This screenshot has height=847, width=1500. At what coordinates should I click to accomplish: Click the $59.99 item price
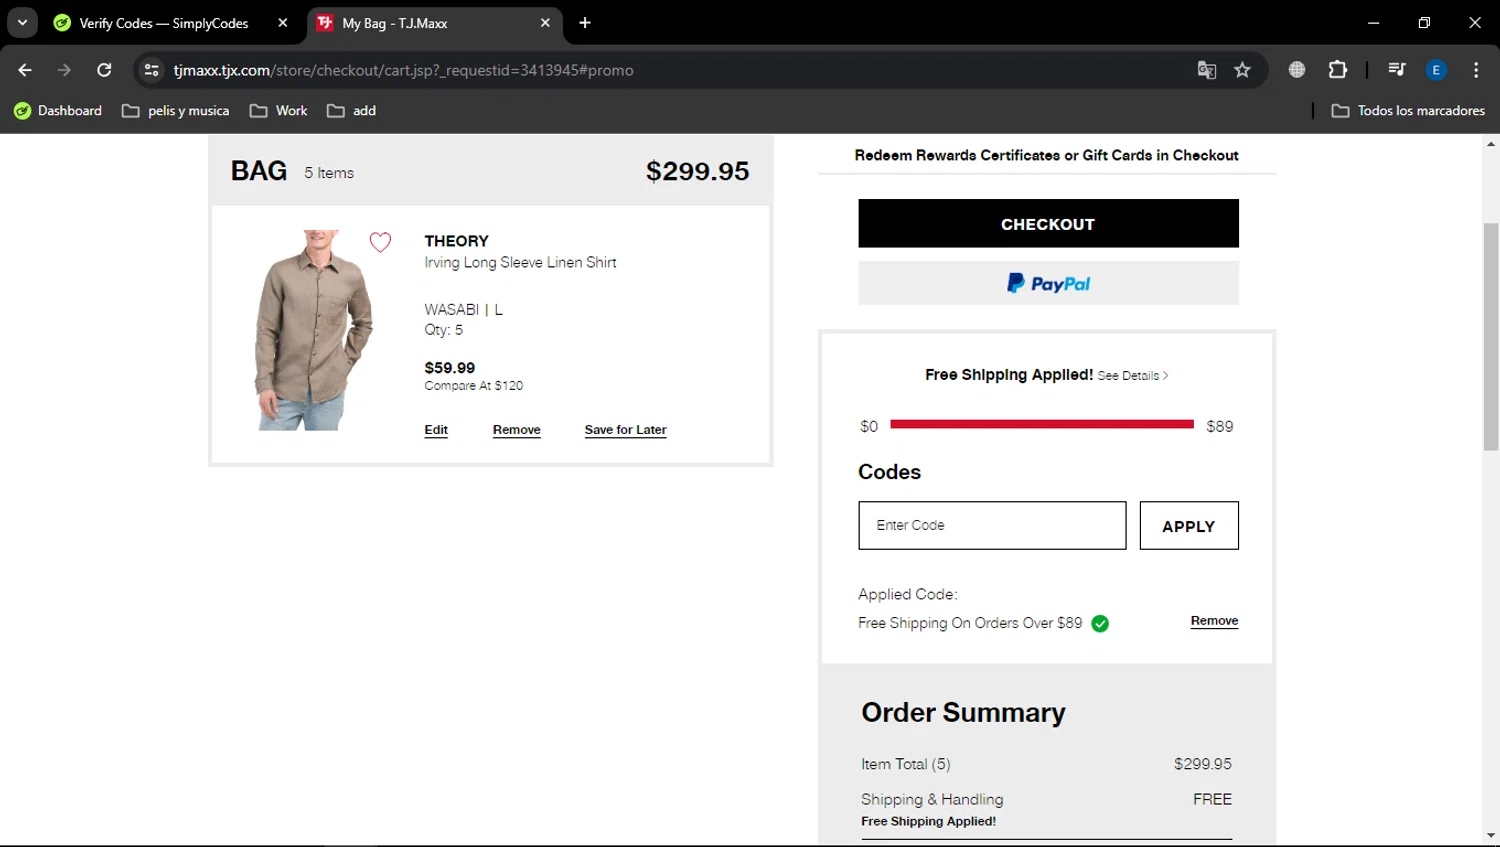coord(450,368)
